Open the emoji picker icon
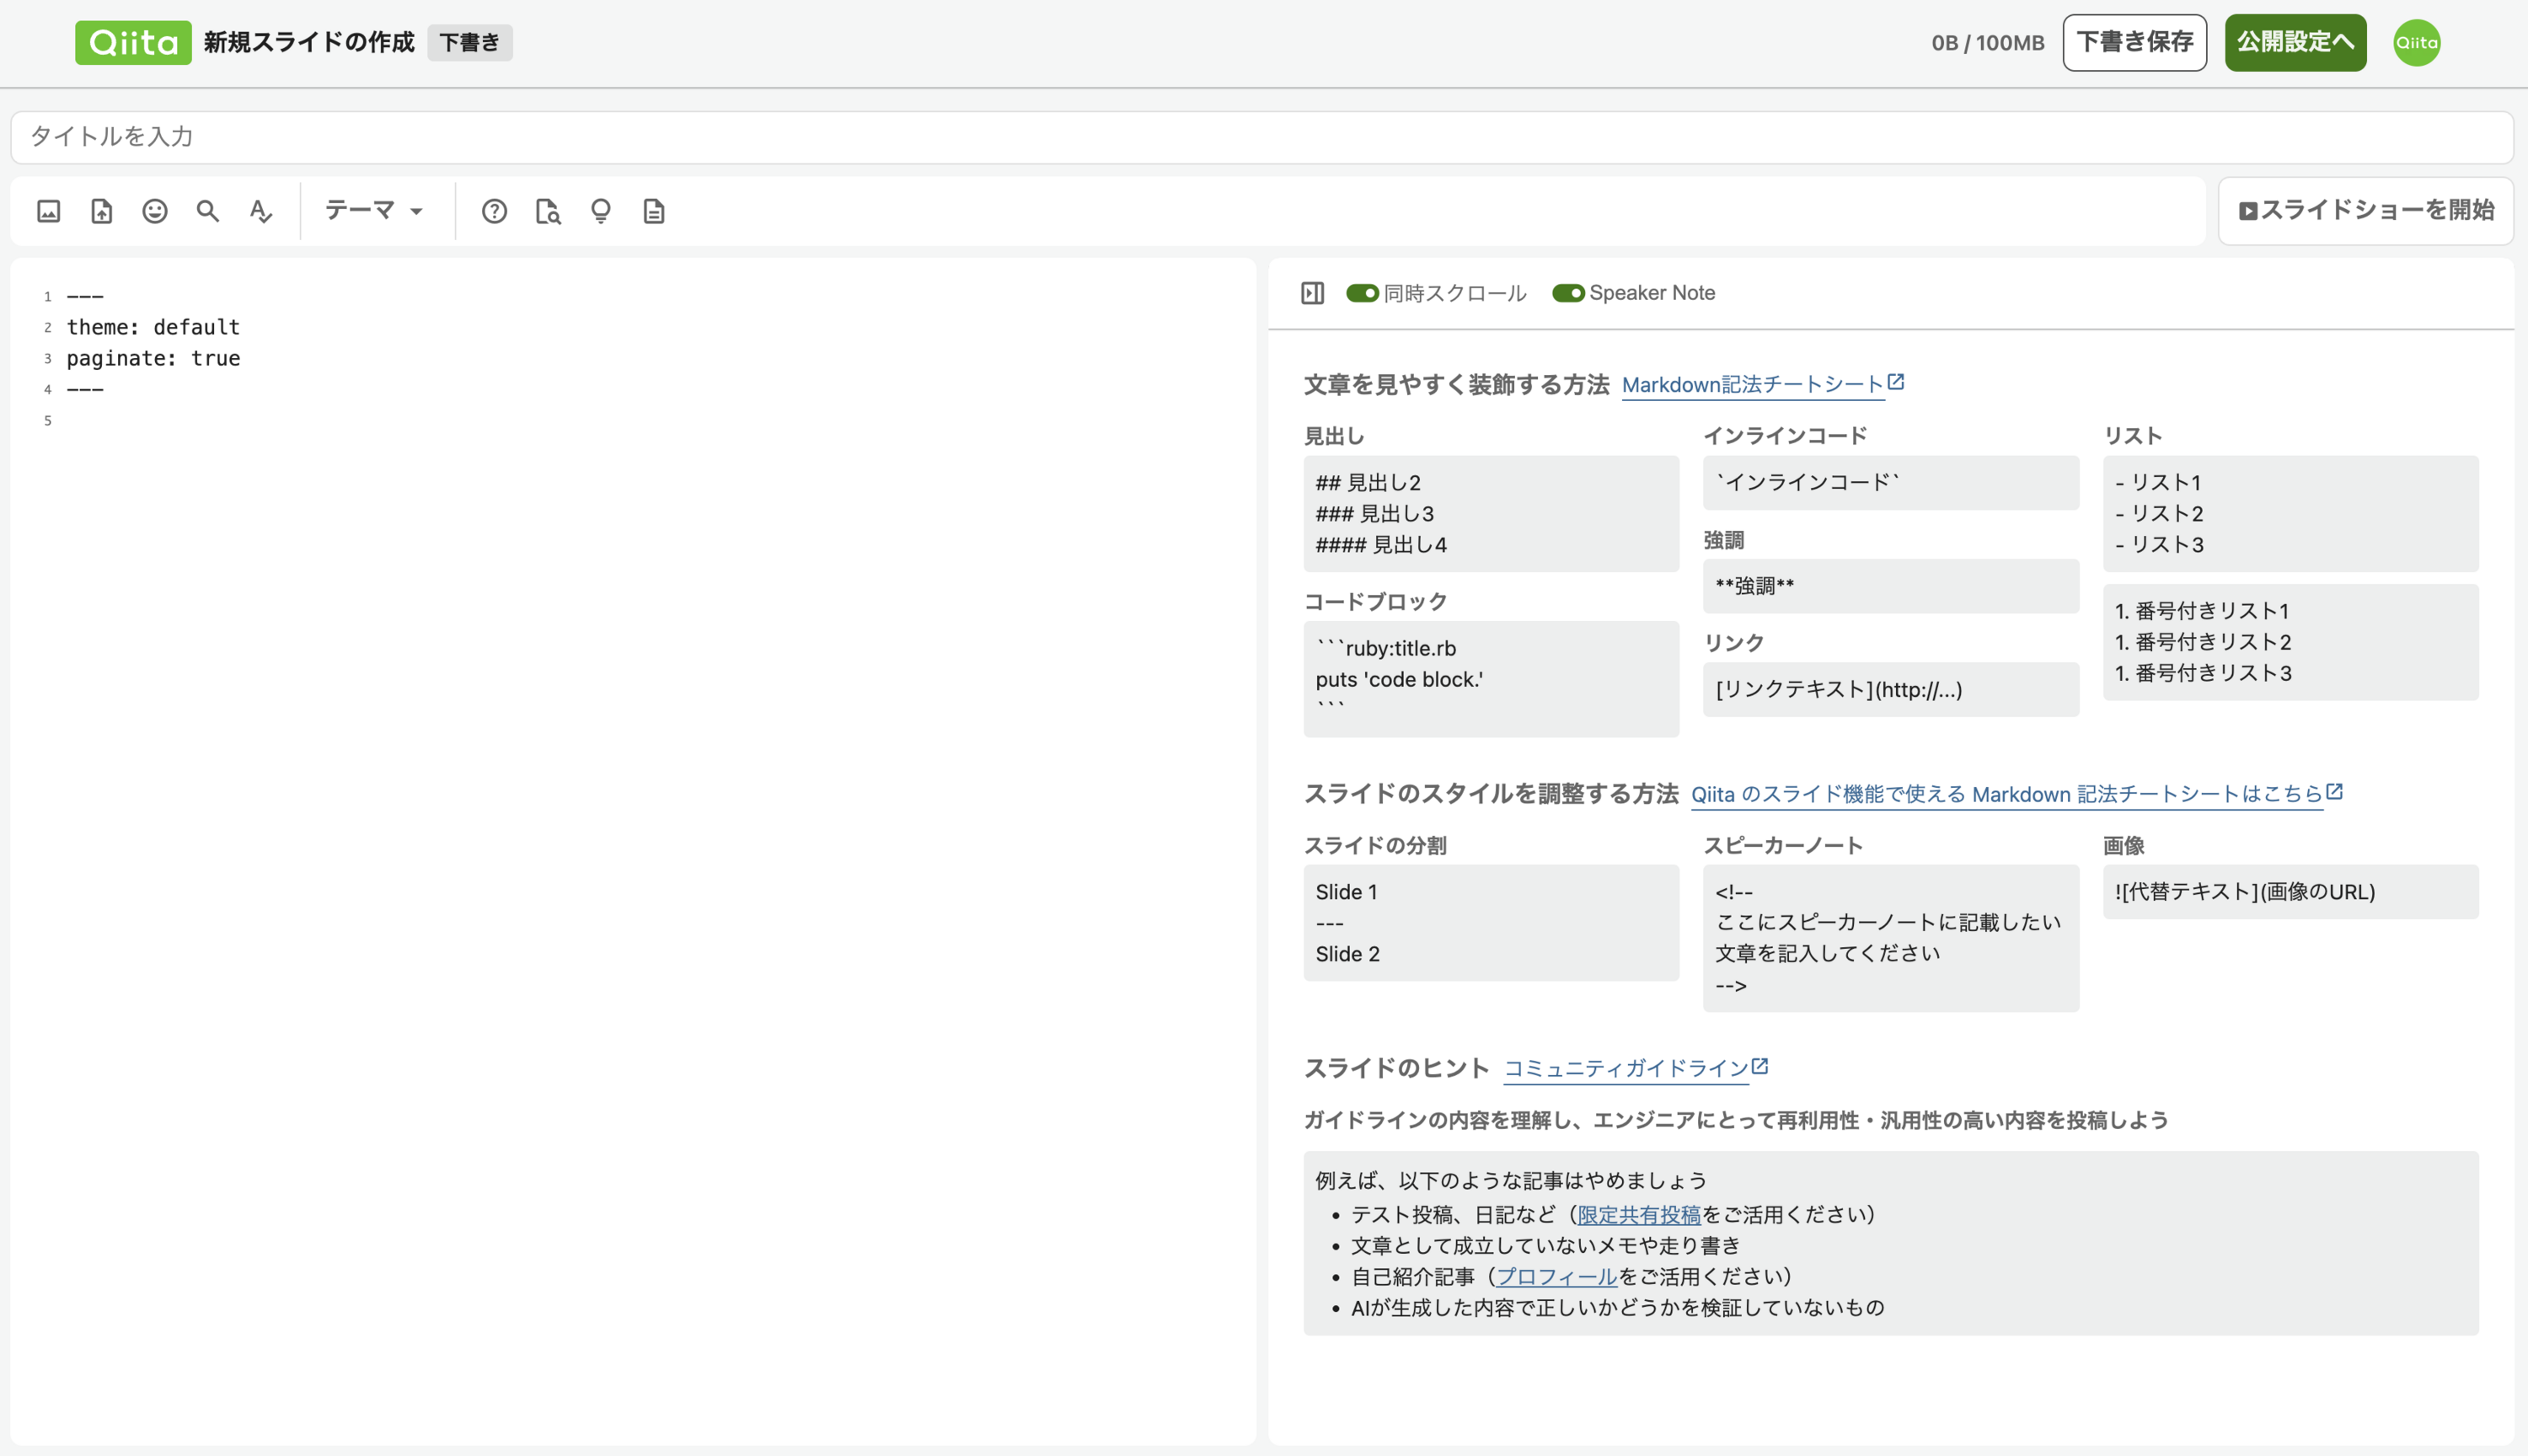 (x=155, y=211)
